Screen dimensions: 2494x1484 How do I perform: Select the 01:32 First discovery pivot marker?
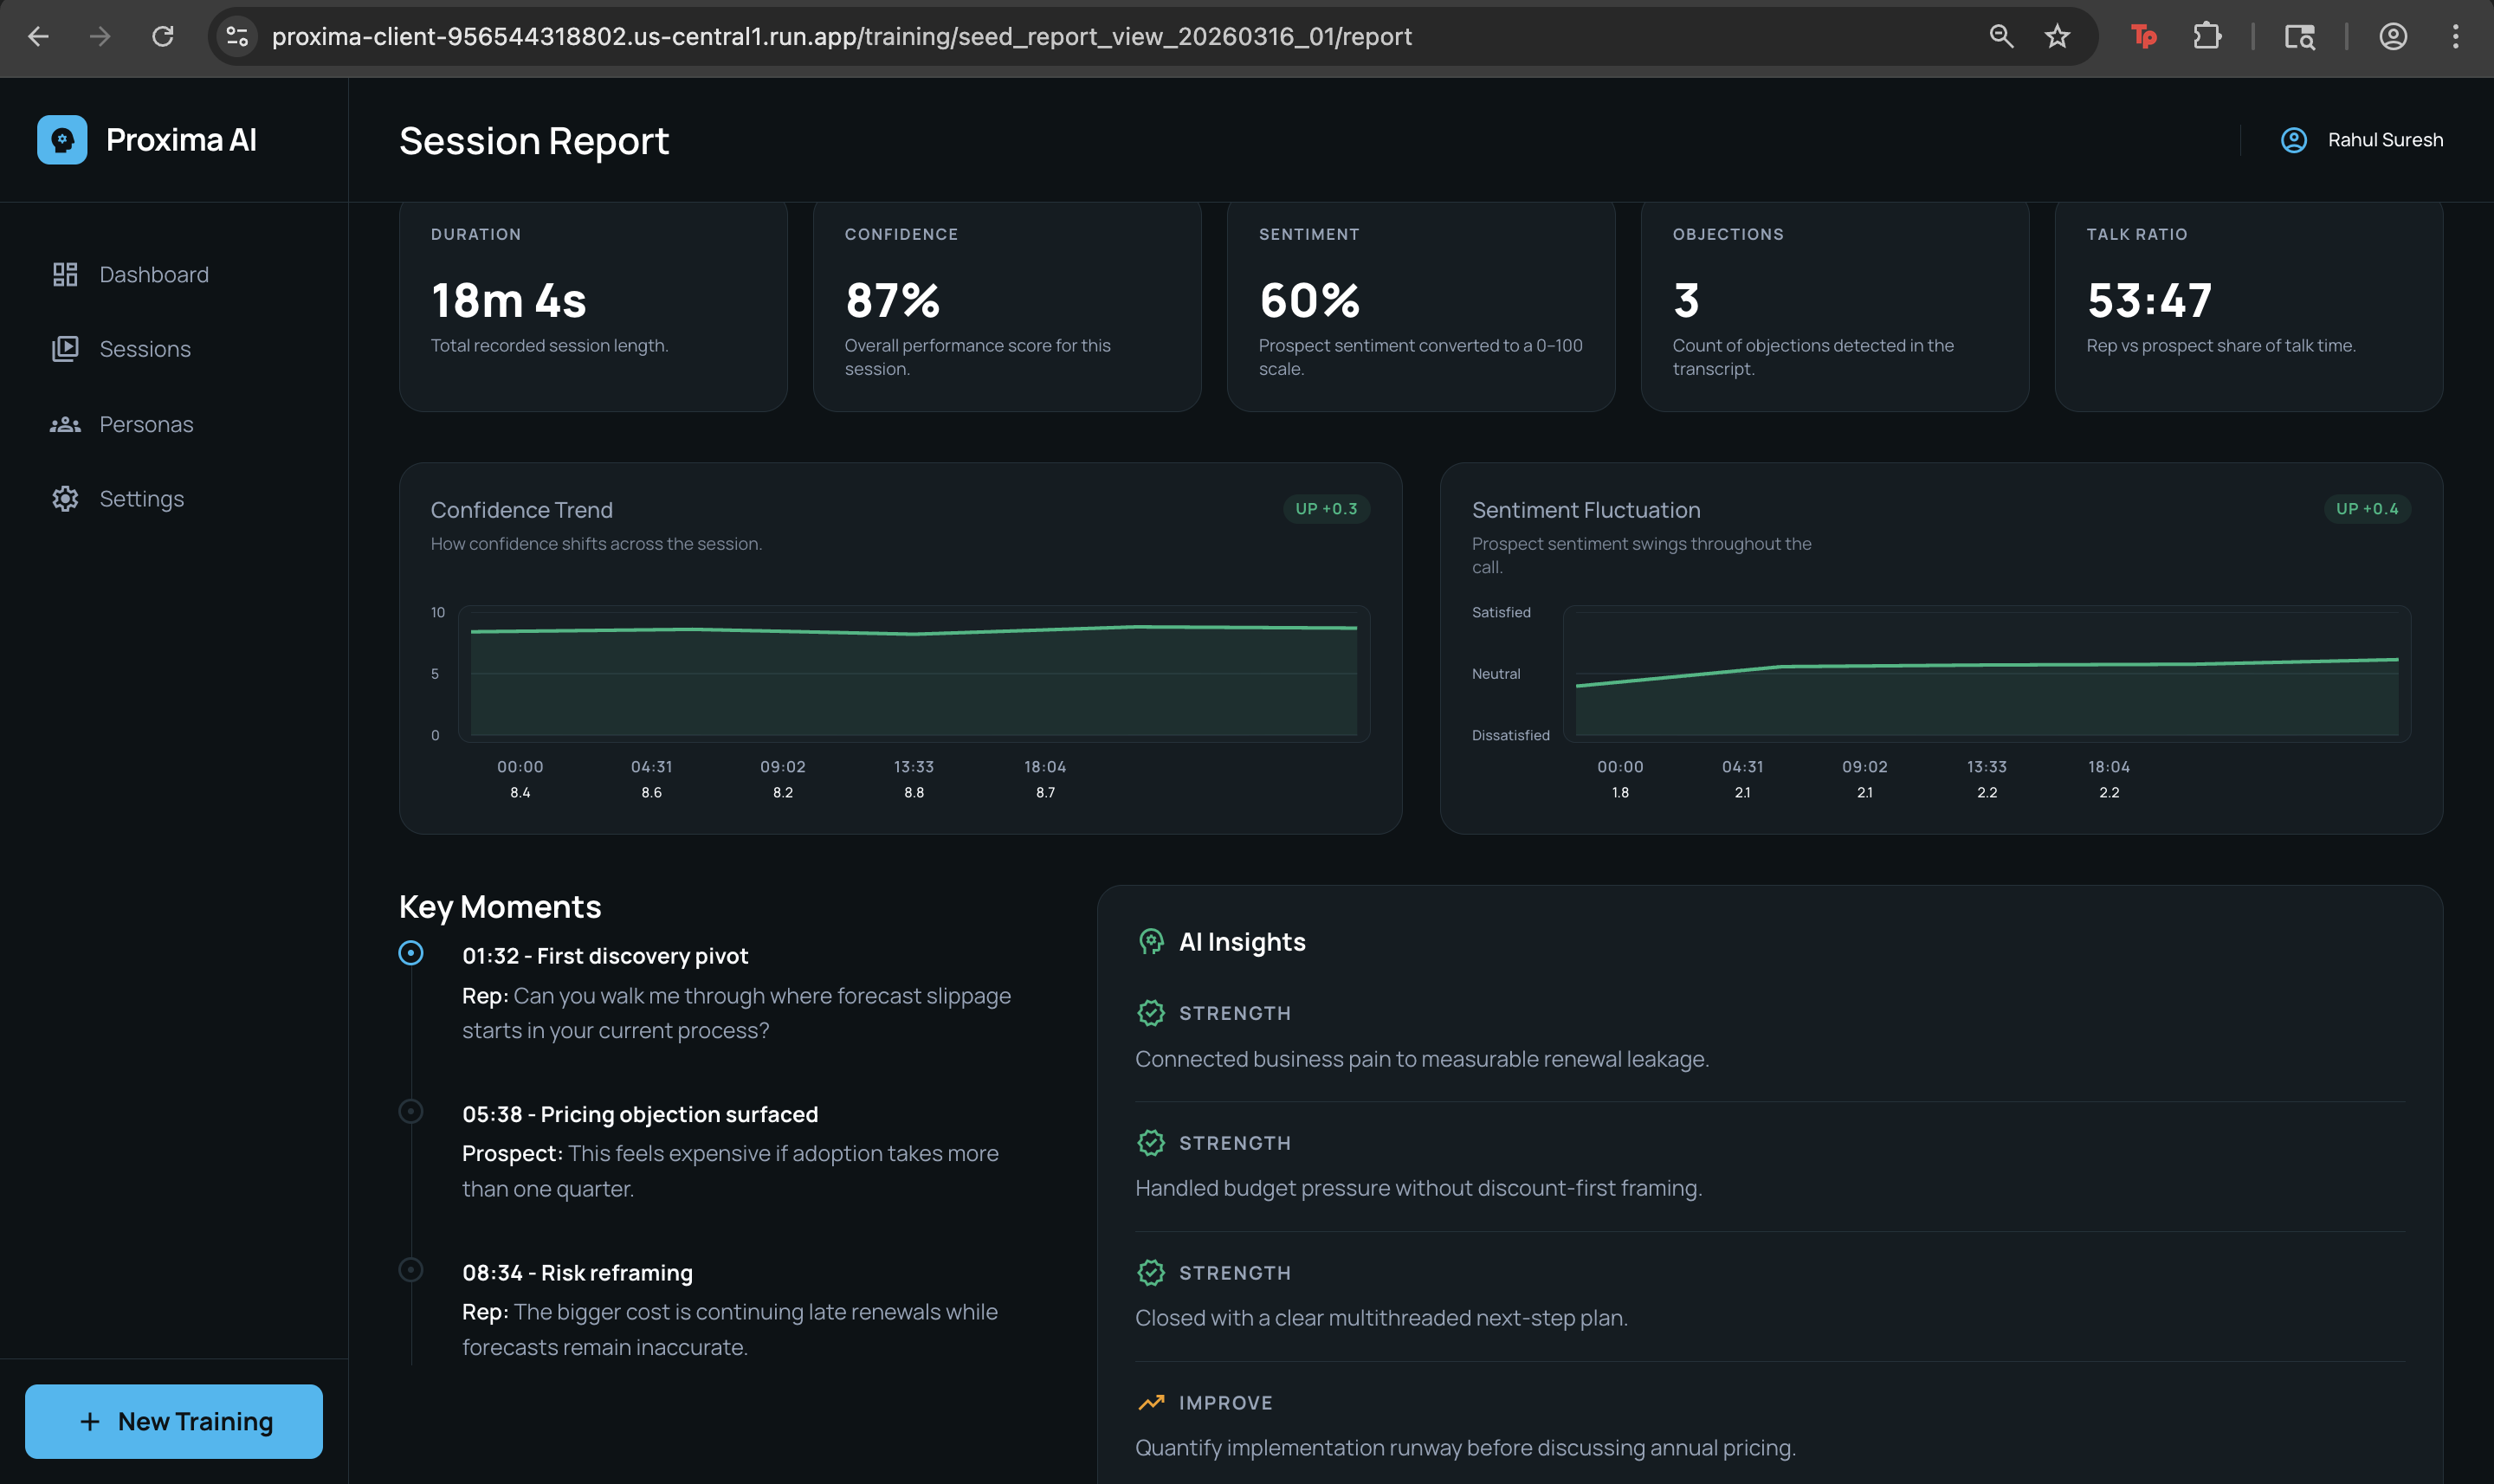click(410, 953)
